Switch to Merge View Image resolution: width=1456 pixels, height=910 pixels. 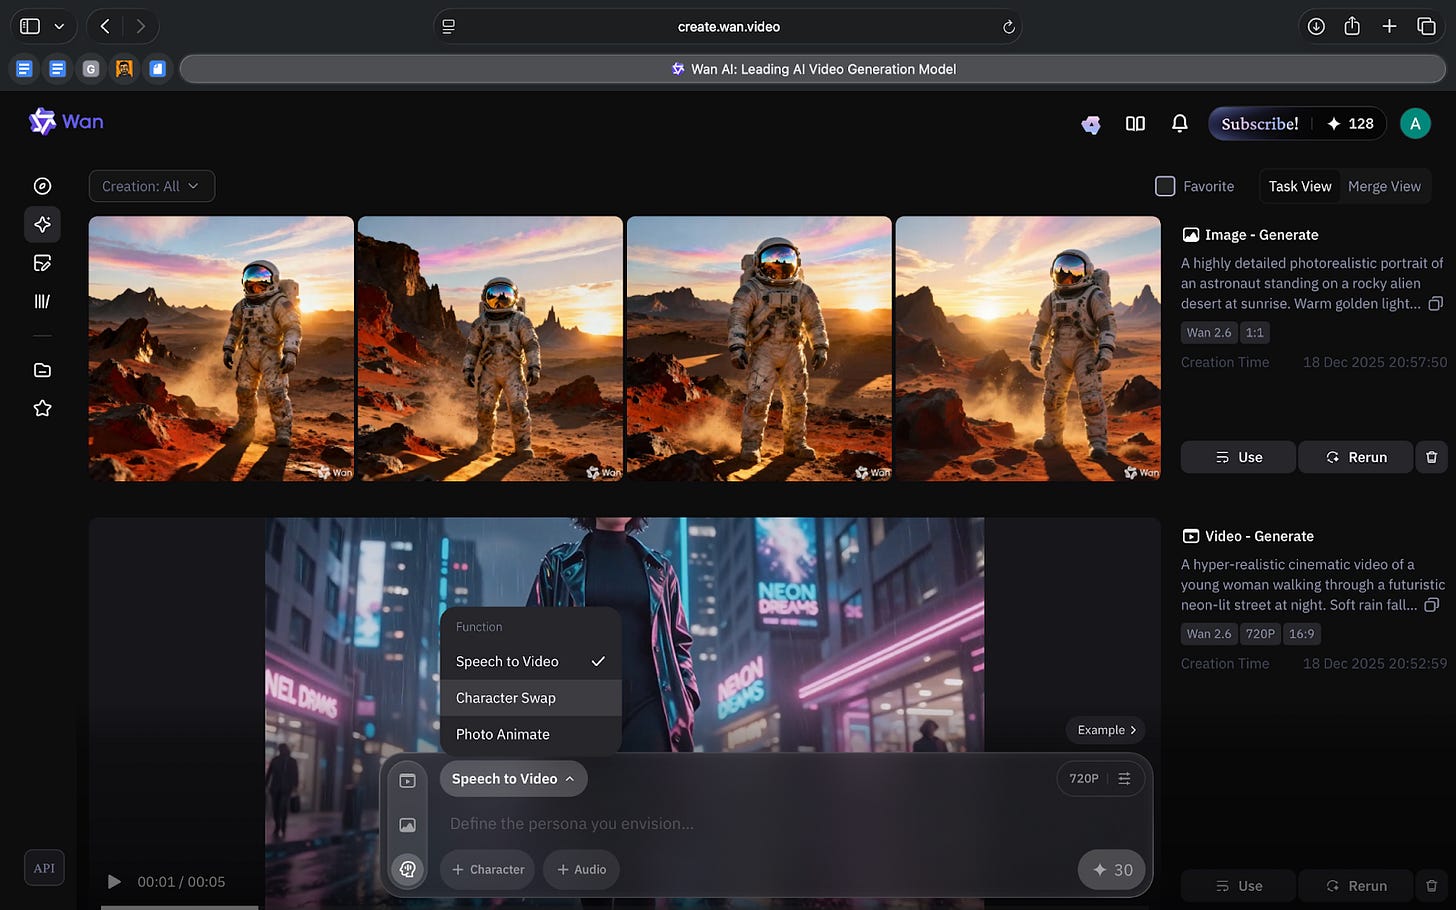(x=1383, y=186)
